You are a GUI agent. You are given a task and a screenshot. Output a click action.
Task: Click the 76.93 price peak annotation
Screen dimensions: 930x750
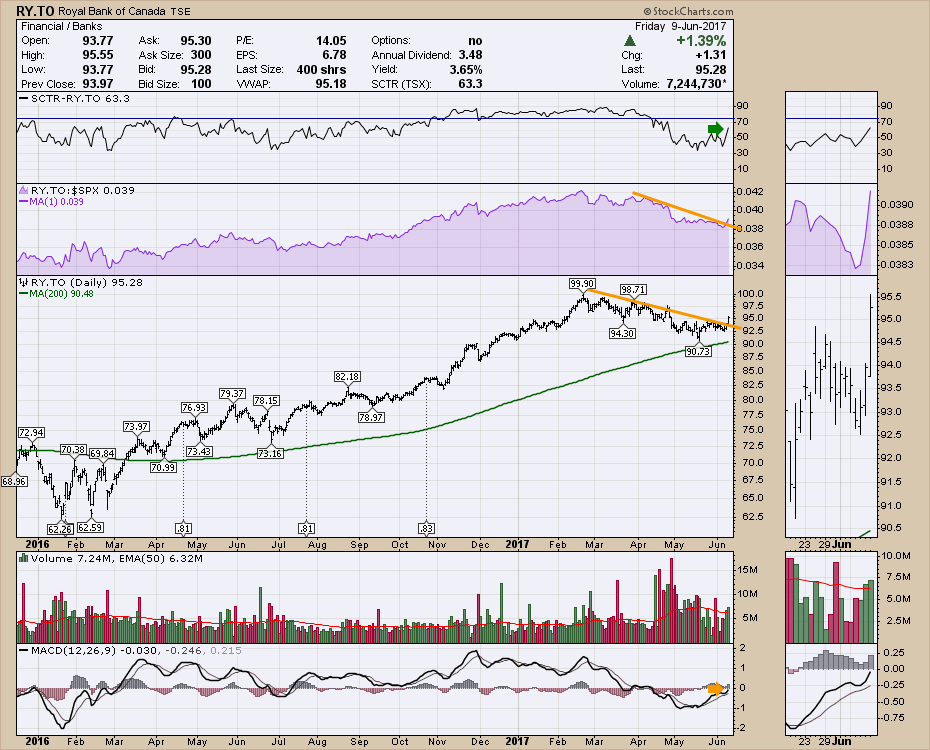coord(194,408)
